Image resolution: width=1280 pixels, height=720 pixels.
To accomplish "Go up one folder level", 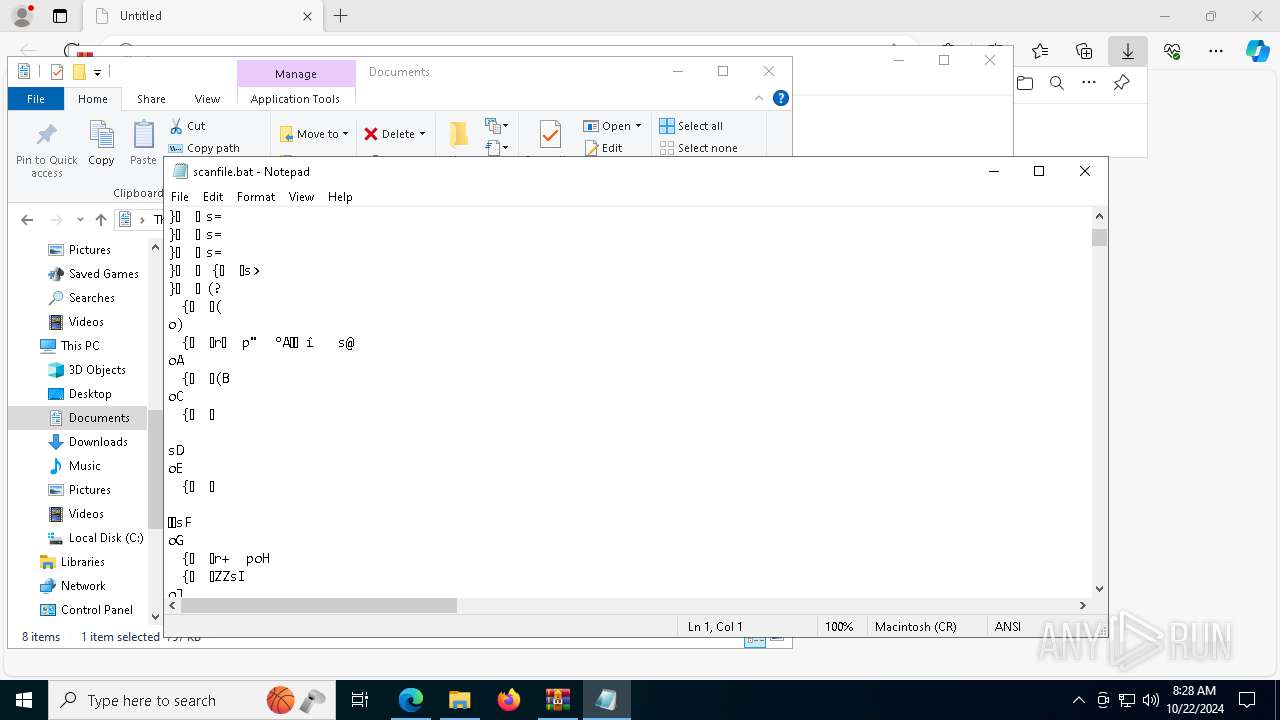I will point(100,220).
